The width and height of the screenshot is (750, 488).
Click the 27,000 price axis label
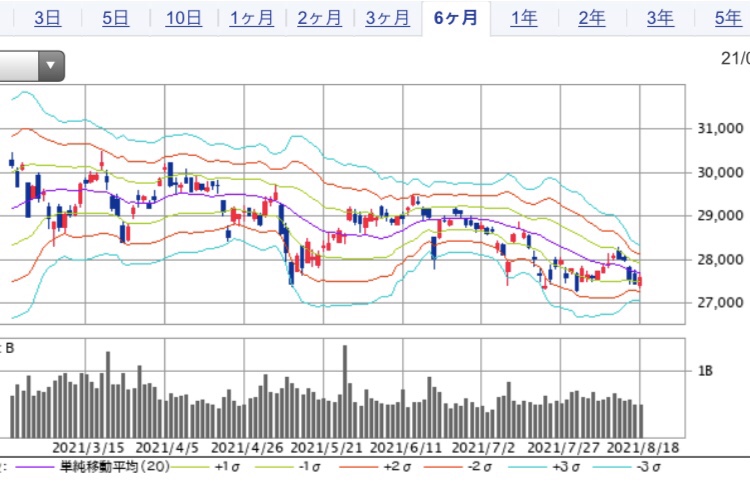coord(720,302)
